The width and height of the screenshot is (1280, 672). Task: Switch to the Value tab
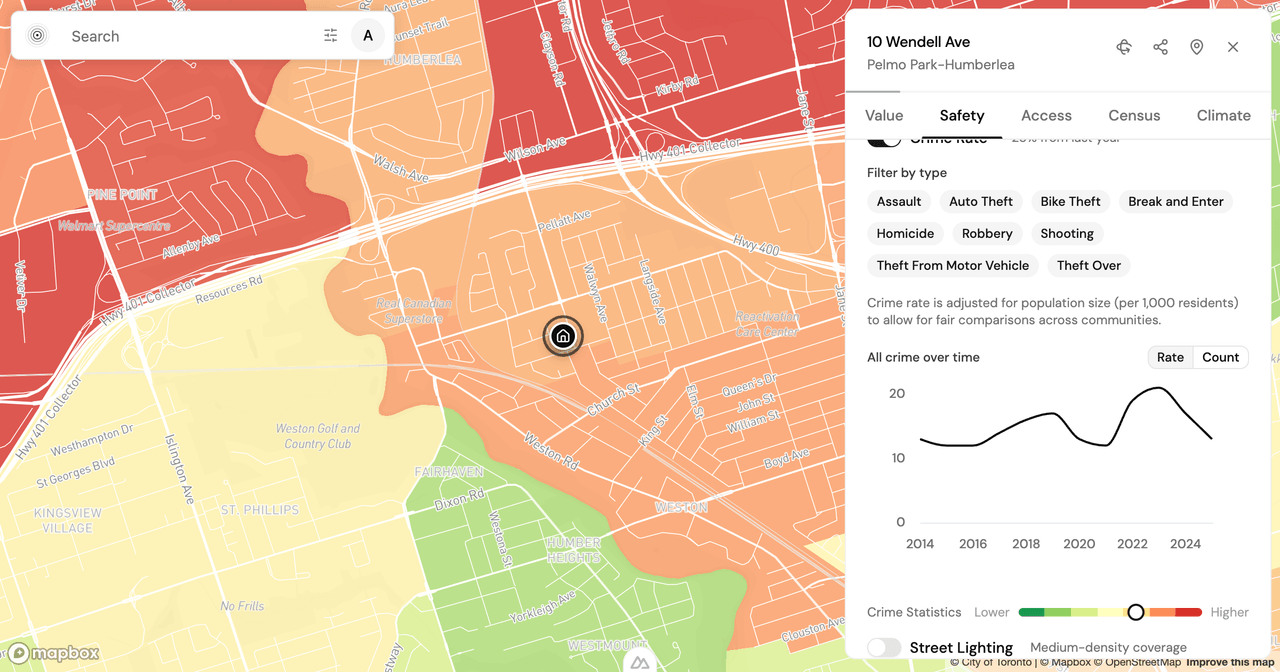coord(884,115)
